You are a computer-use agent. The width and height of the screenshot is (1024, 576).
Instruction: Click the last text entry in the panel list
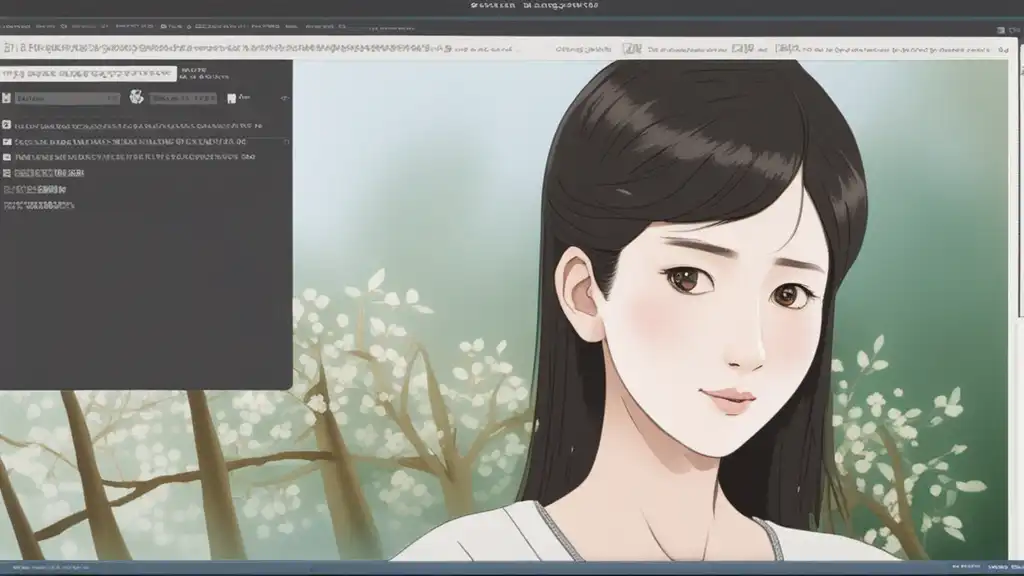tap(38, 205)
